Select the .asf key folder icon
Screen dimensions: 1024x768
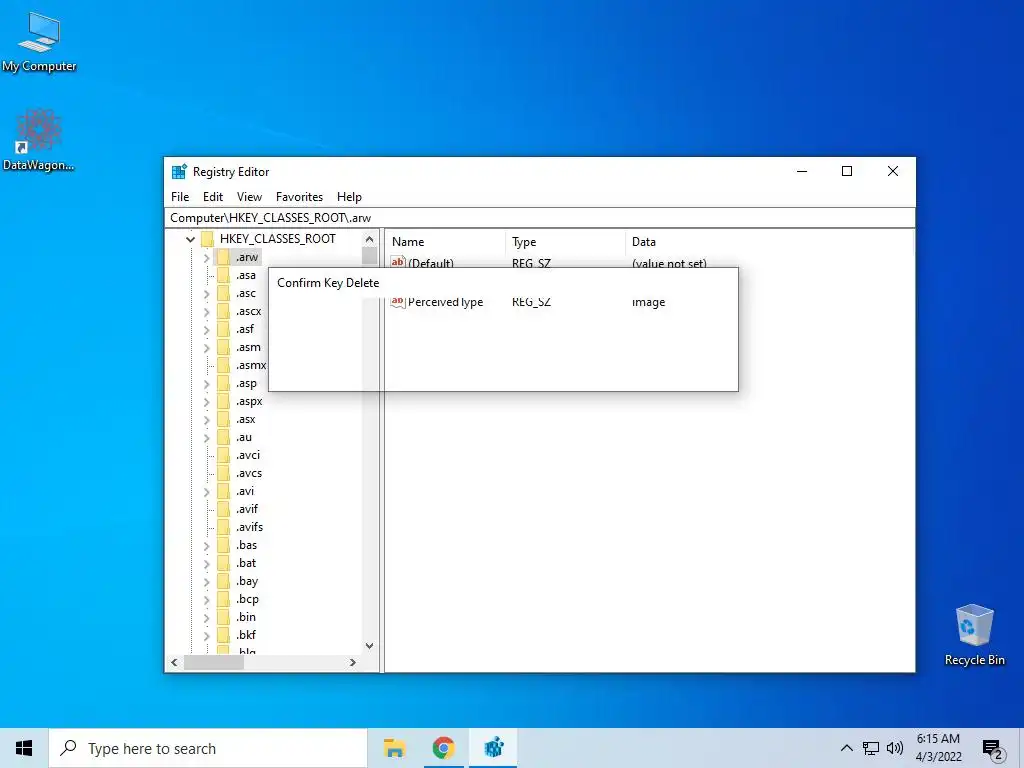(223, 329)
